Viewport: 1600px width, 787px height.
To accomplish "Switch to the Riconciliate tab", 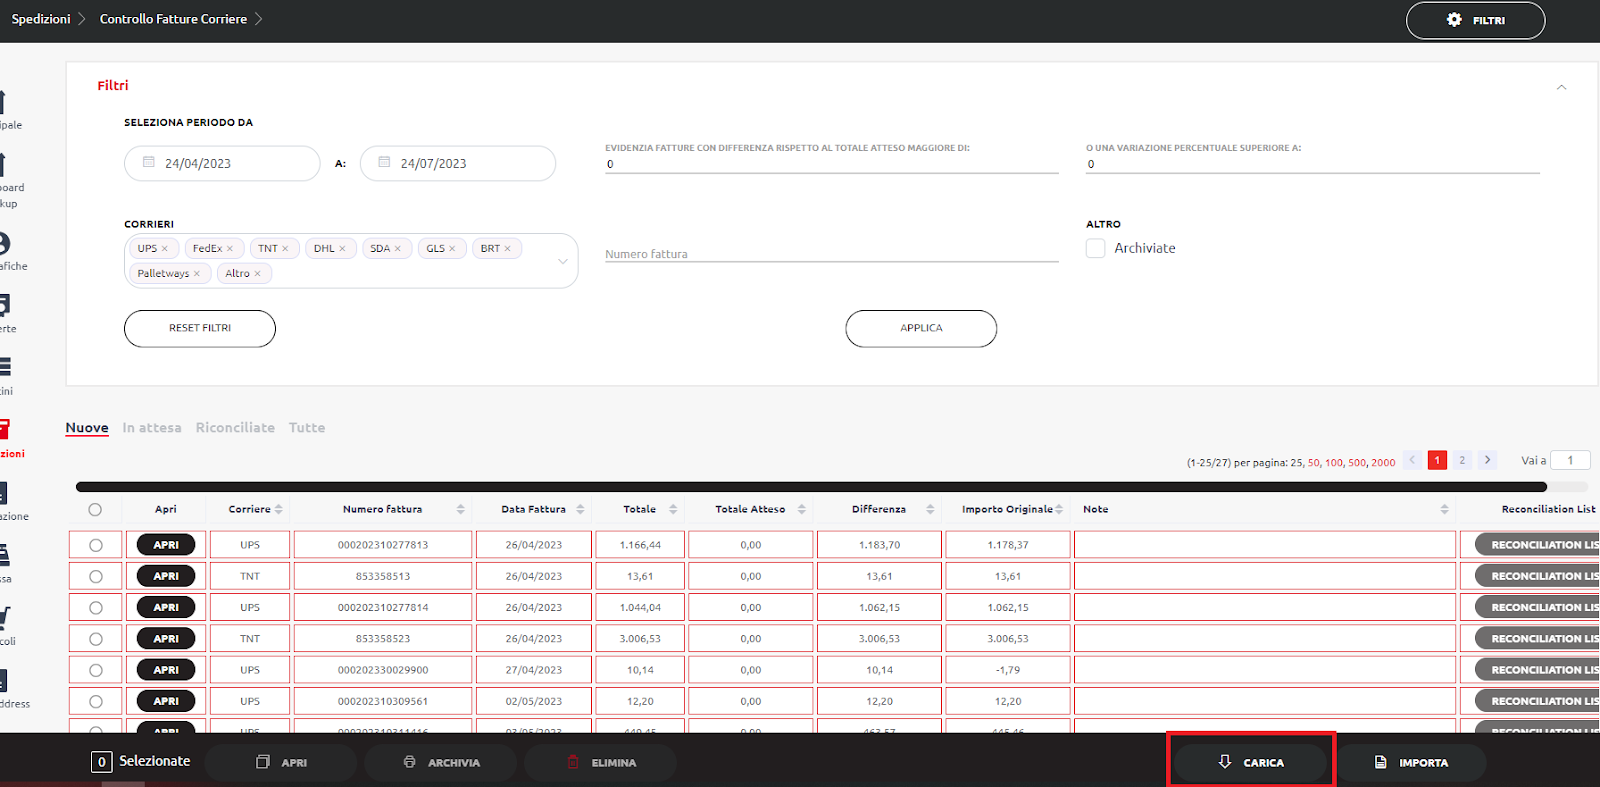I will pos(235,428).
